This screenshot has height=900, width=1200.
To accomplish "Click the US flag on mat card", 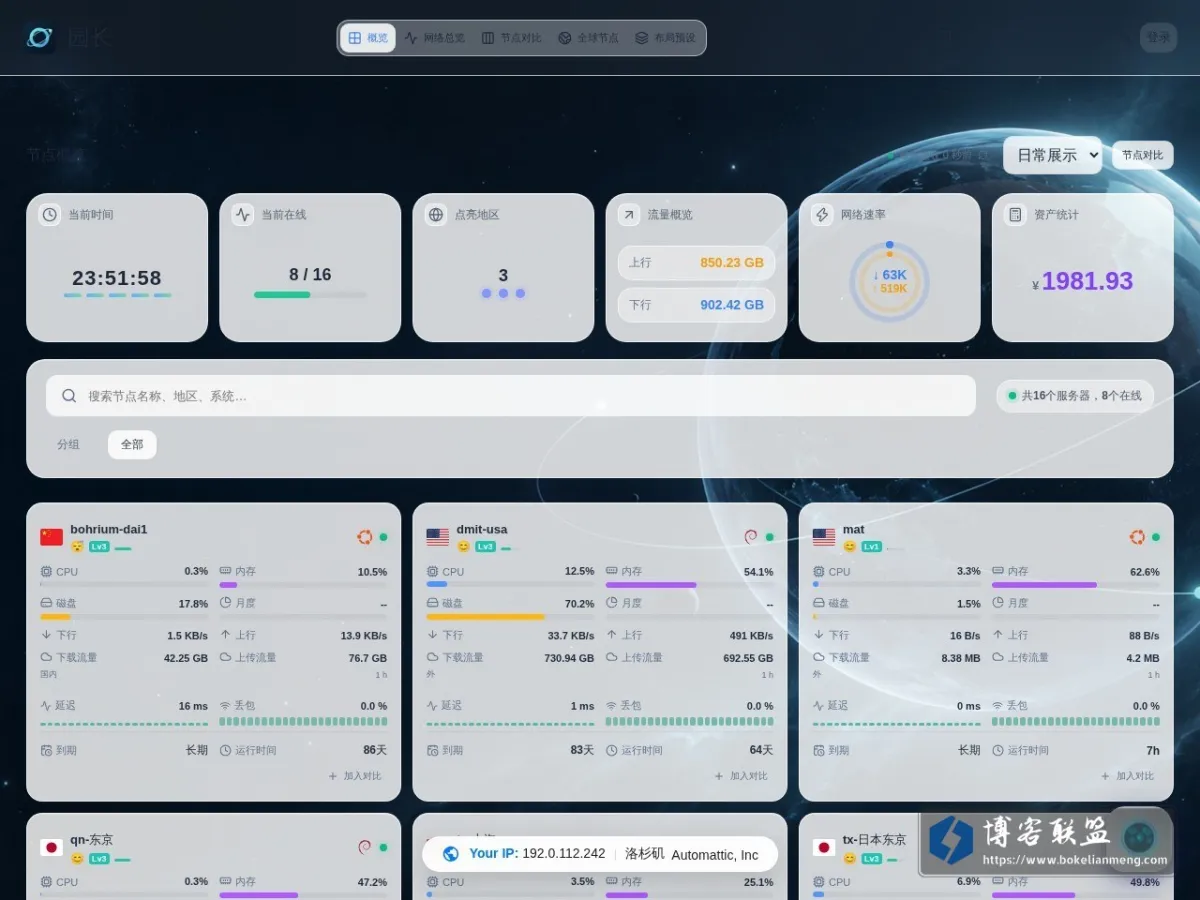I will click(x=824, y=537).
